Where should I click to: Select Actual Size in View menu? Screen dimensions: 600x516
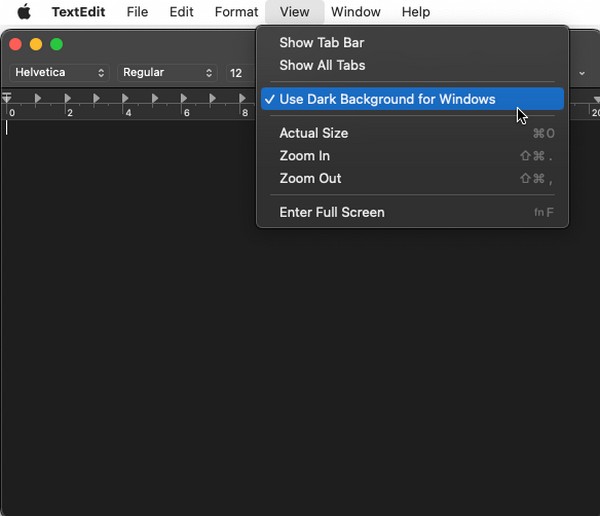click(x=412, y=133)
